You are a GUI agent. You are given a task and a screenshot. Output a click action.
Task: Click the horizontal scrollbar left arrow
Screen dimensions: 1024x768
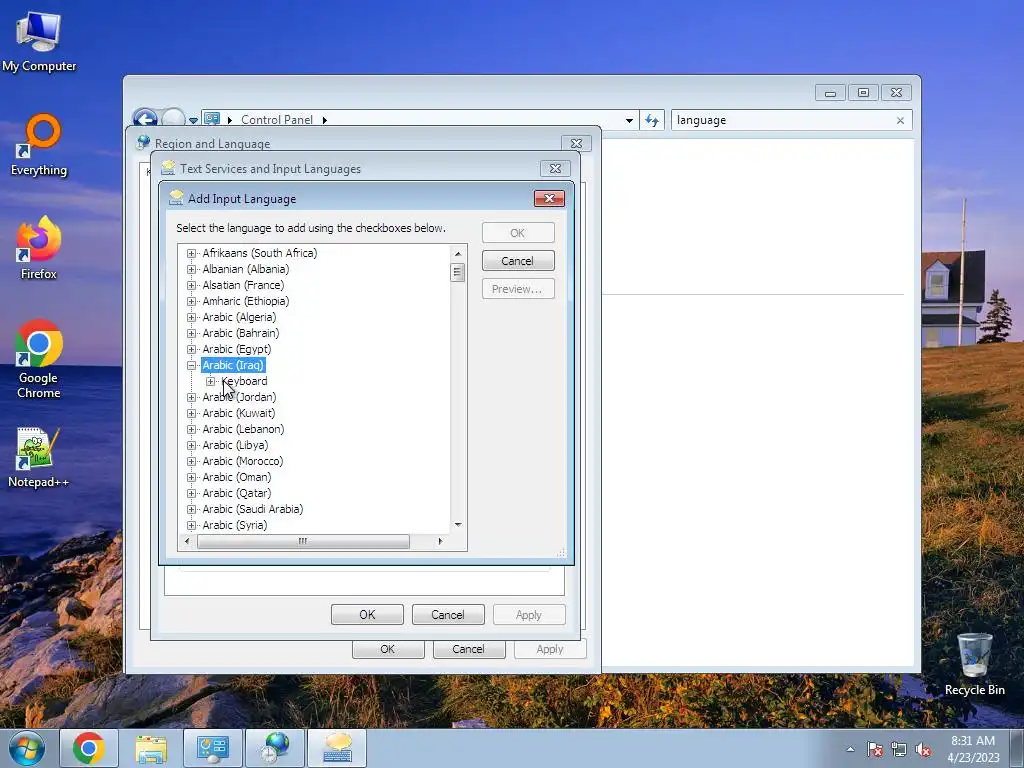(187, 541)
